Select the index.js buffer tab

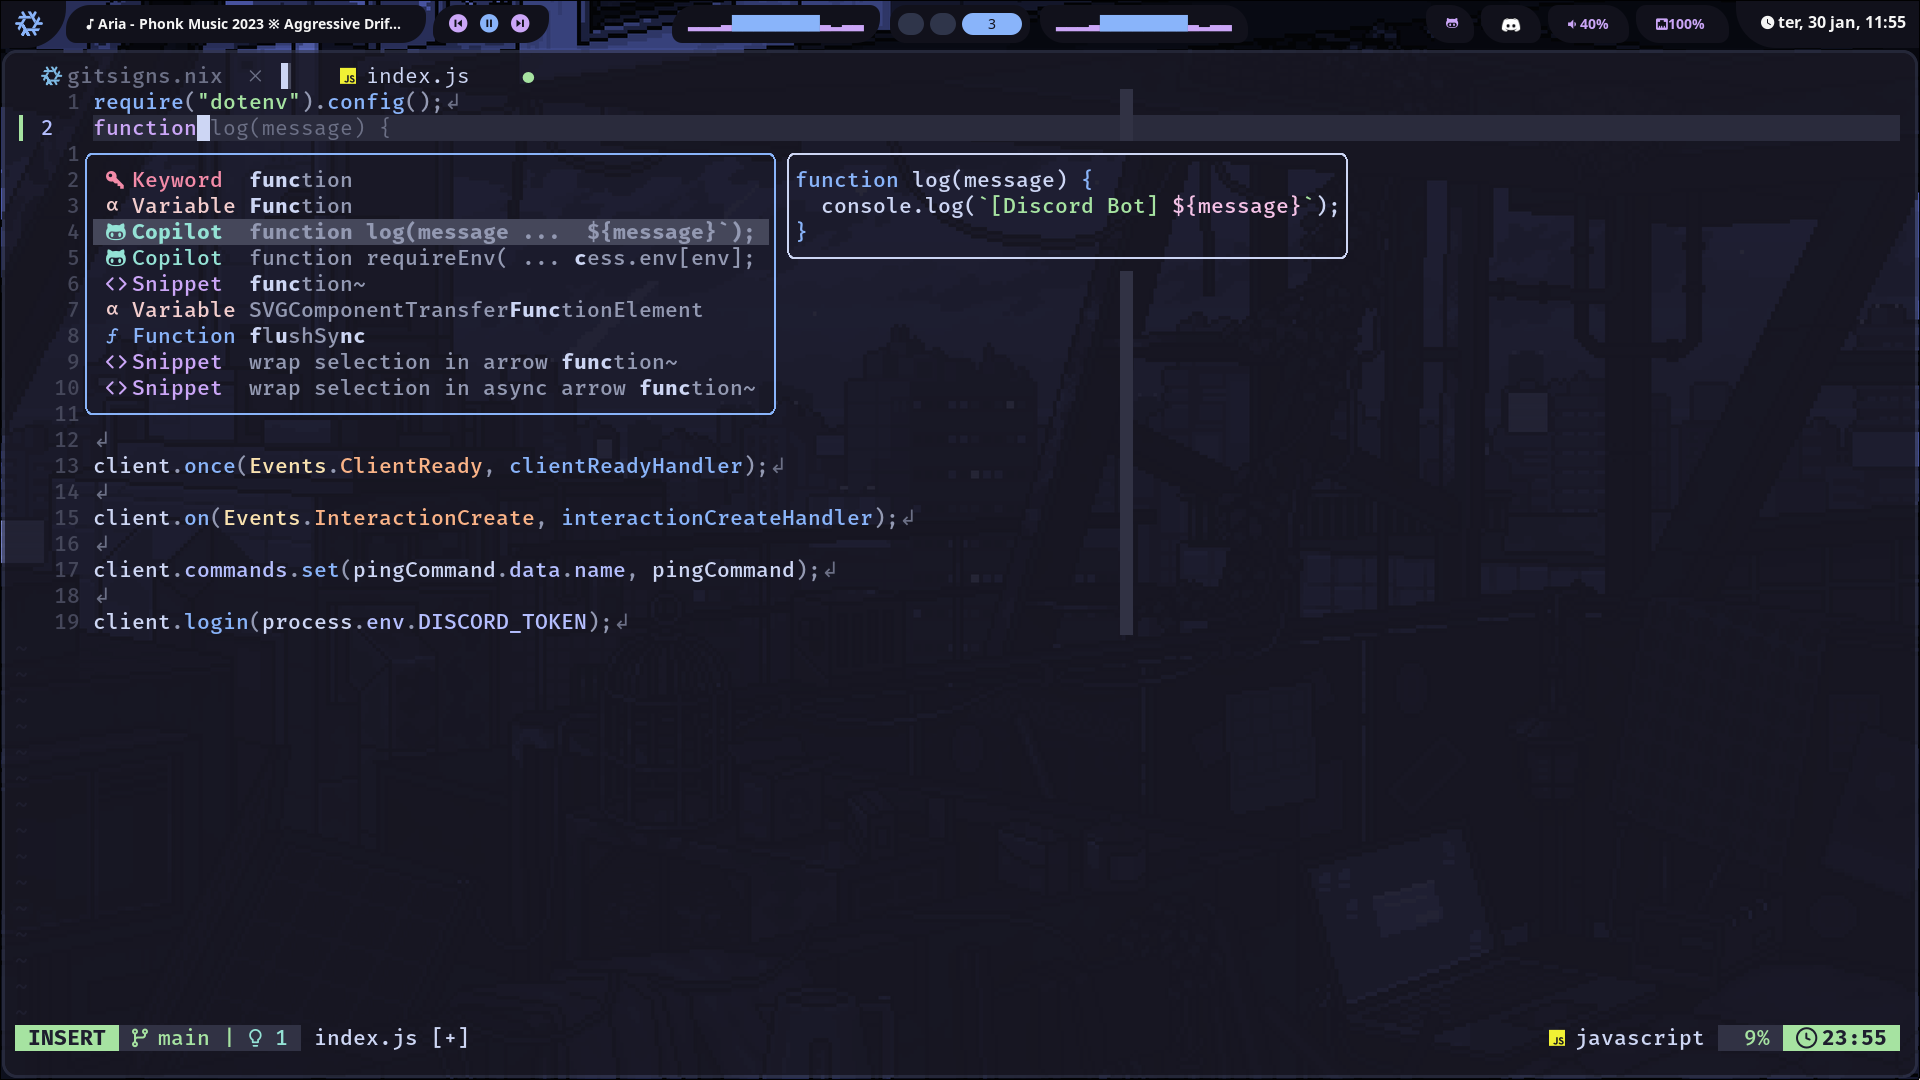coord(417,76)
